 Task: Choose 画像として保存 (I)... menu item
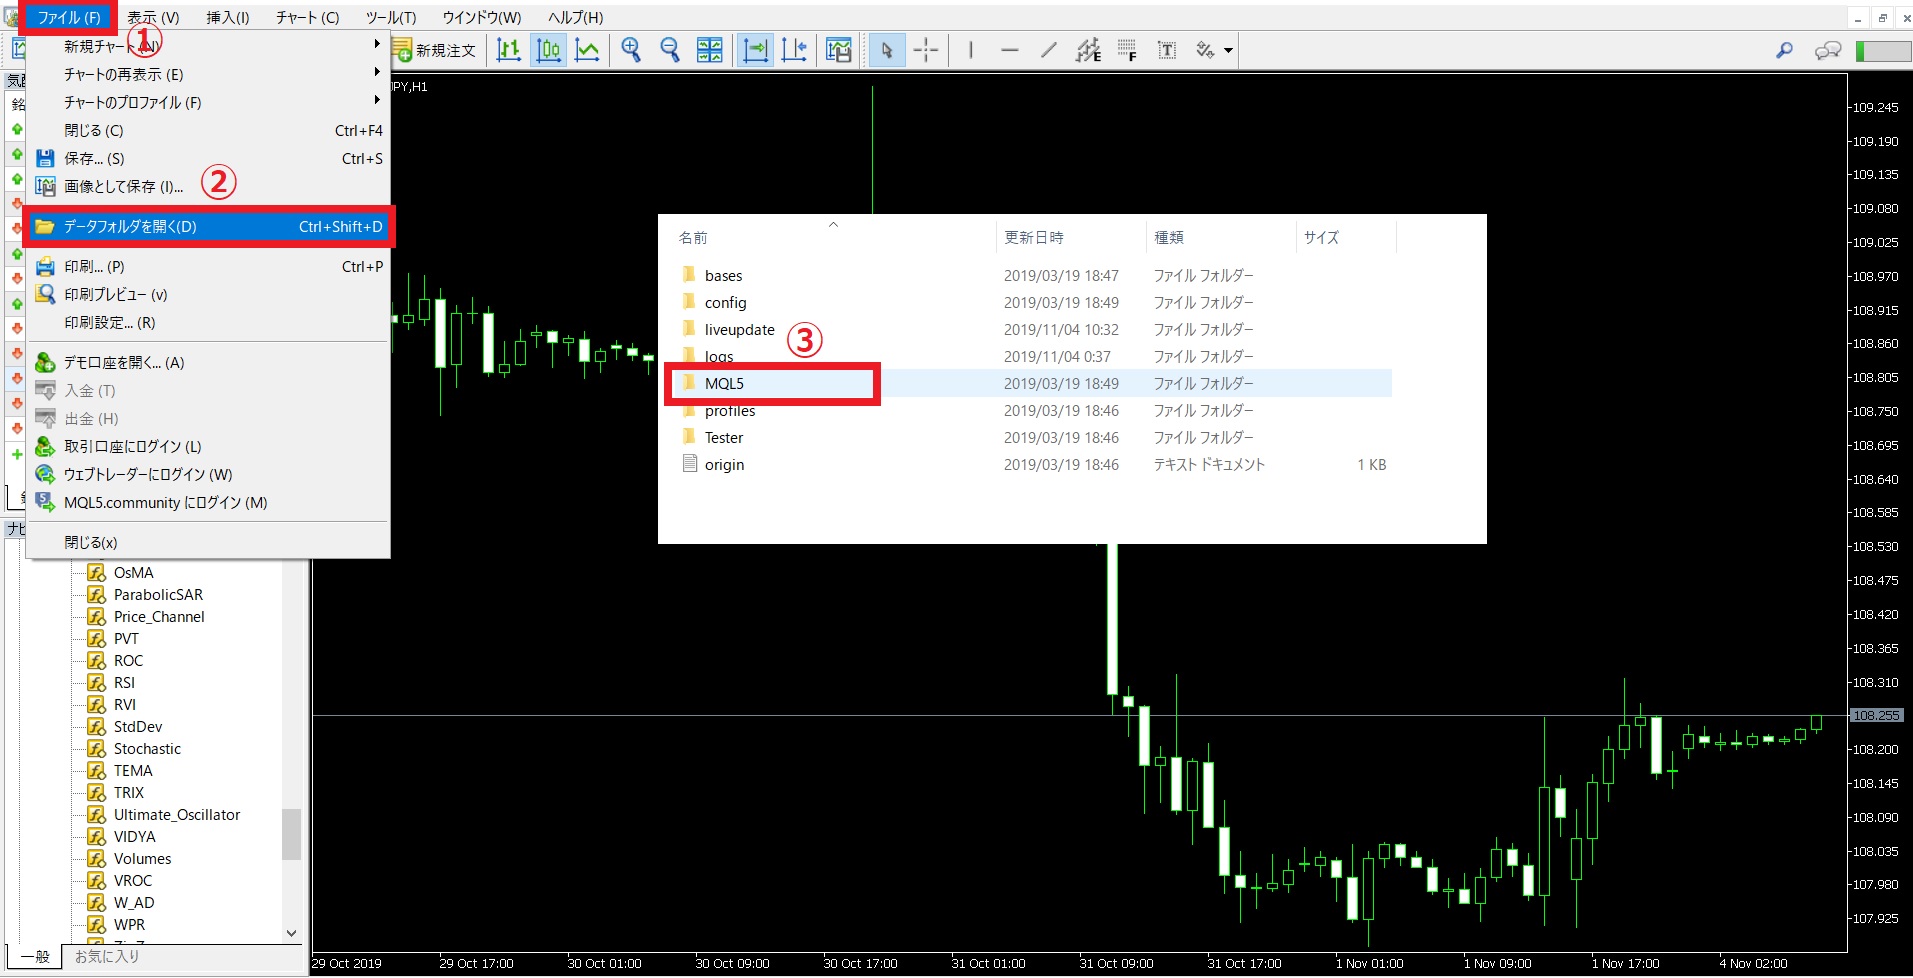tap(208, 186)
